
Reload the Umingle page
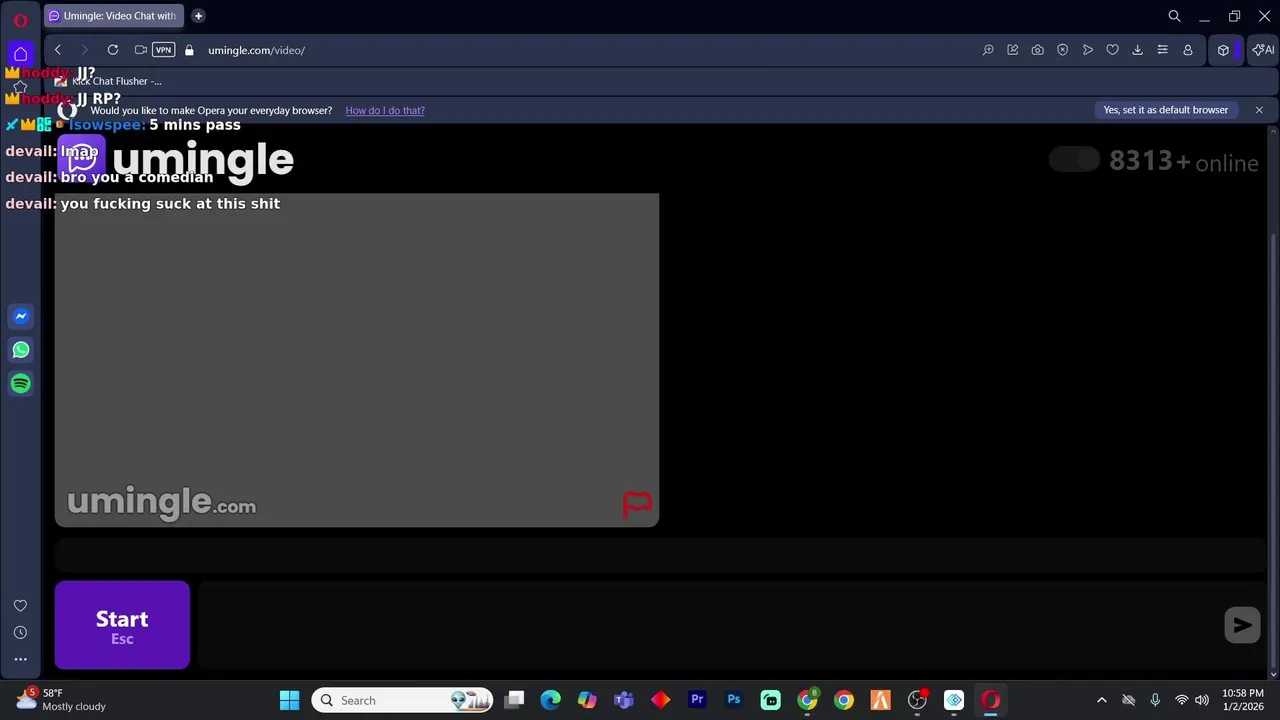(x=113, y=50)
